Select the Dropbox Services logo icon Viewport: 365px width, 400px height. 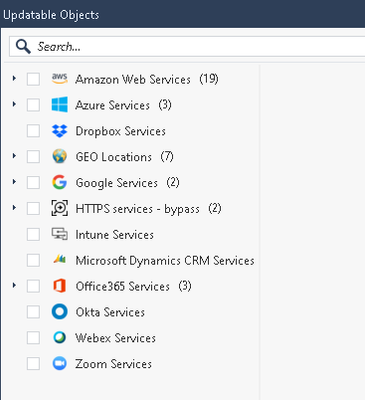click(60, 131)
